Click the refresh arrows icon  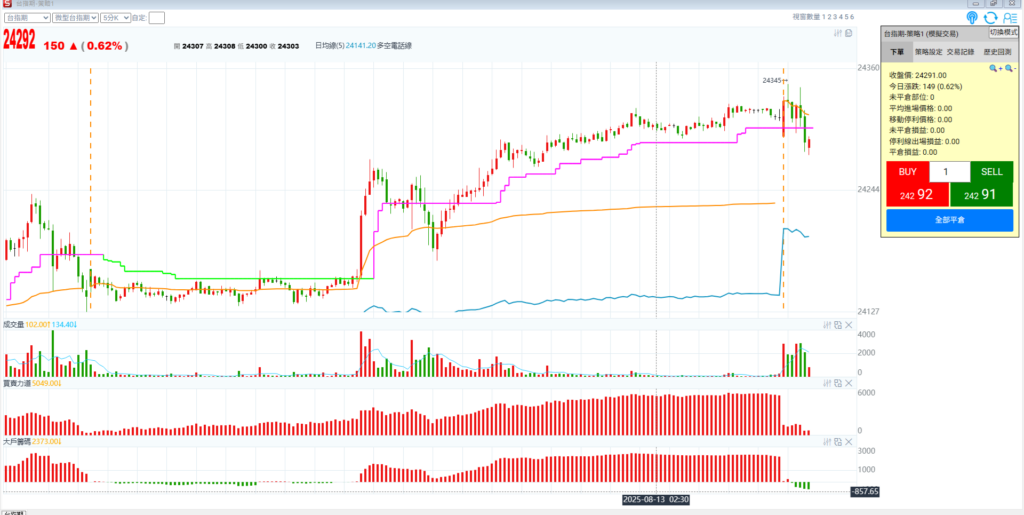[x=991, y=17]
